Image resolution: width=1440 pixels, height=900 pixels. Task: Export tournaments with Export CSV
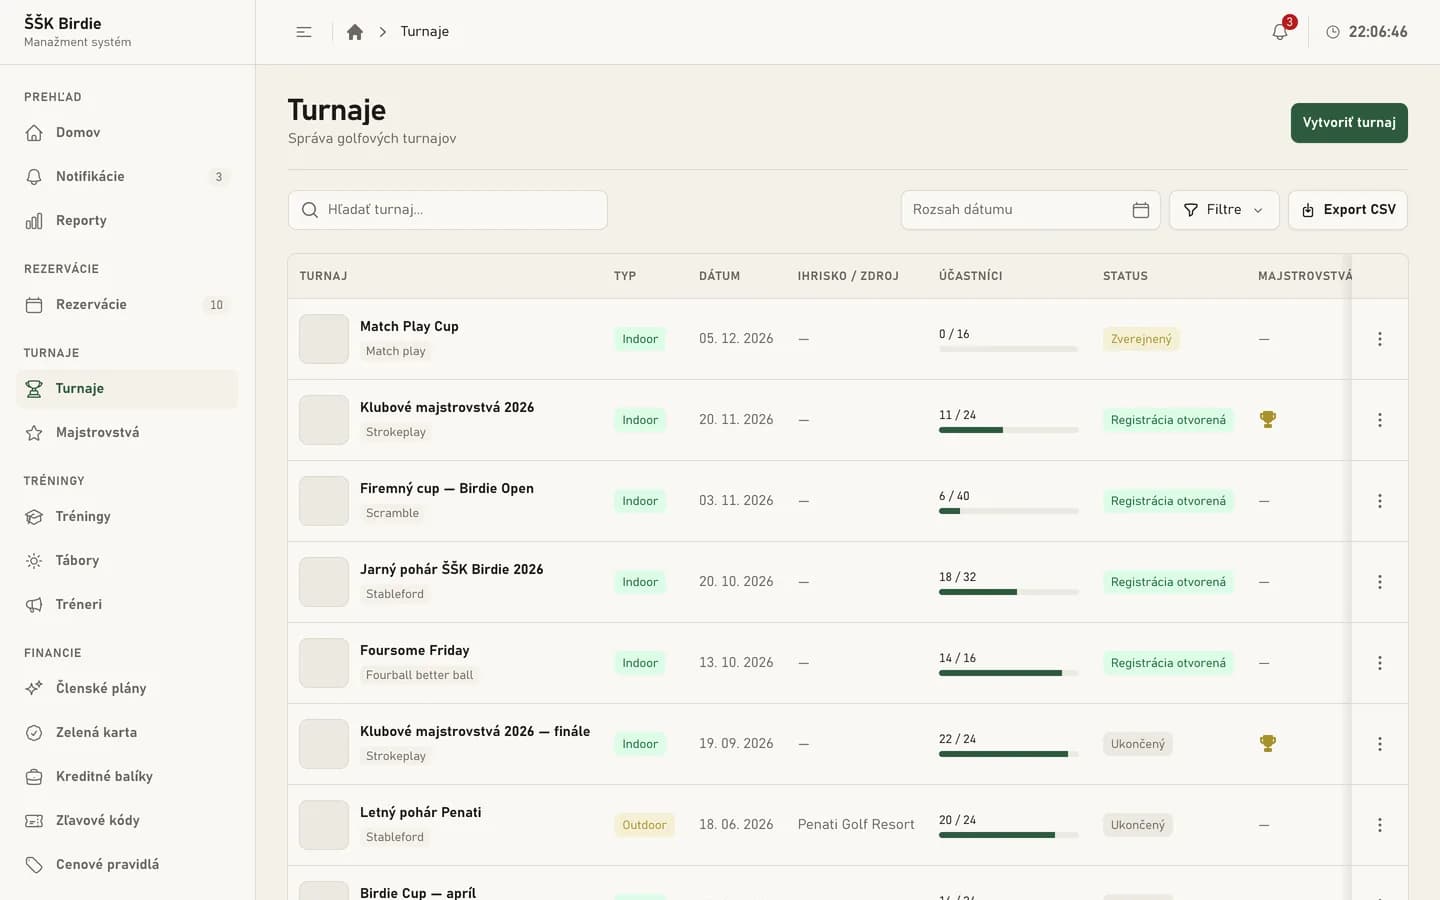[x=1348, y=210]
